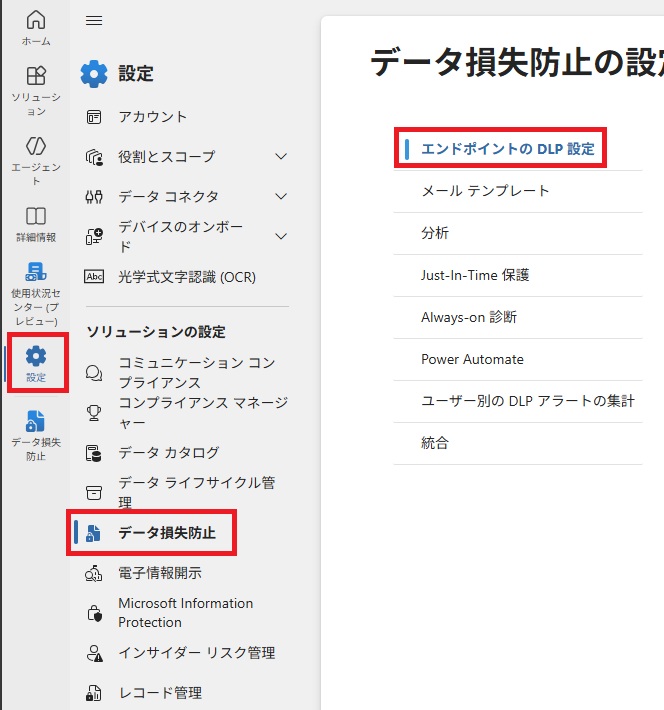Open インサイダー リスク管理 settings

[196, 653]
